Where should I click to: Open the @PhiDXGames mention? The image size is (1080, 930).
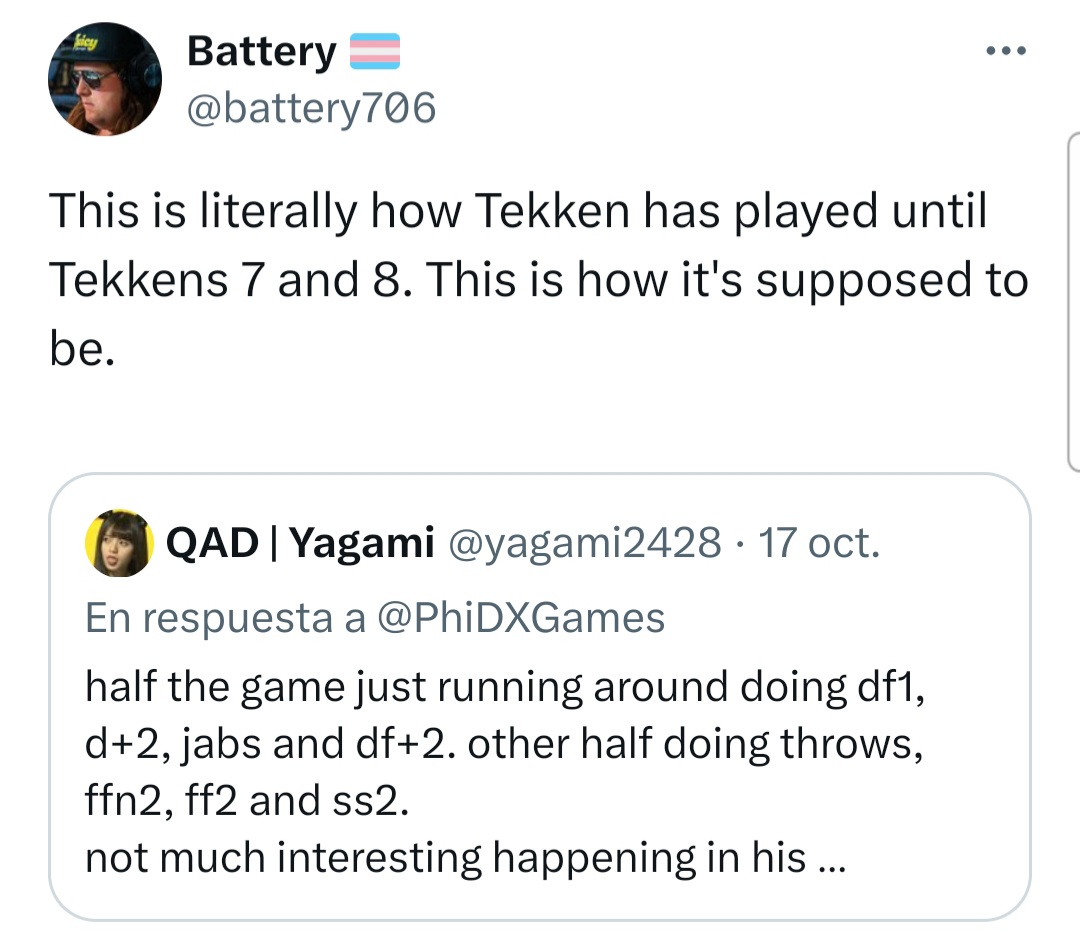point(520,618)
